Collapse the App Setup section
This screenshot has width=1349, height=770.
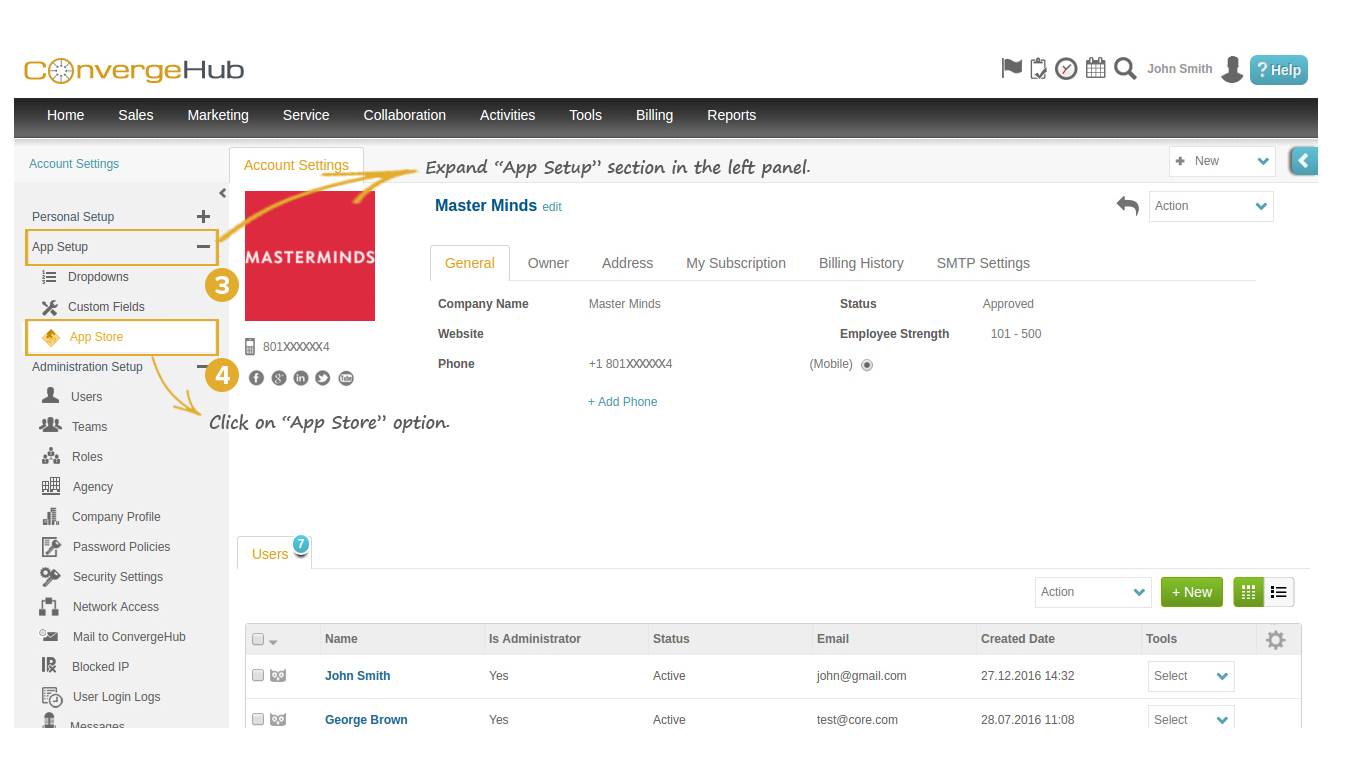(x=203, y=246)
